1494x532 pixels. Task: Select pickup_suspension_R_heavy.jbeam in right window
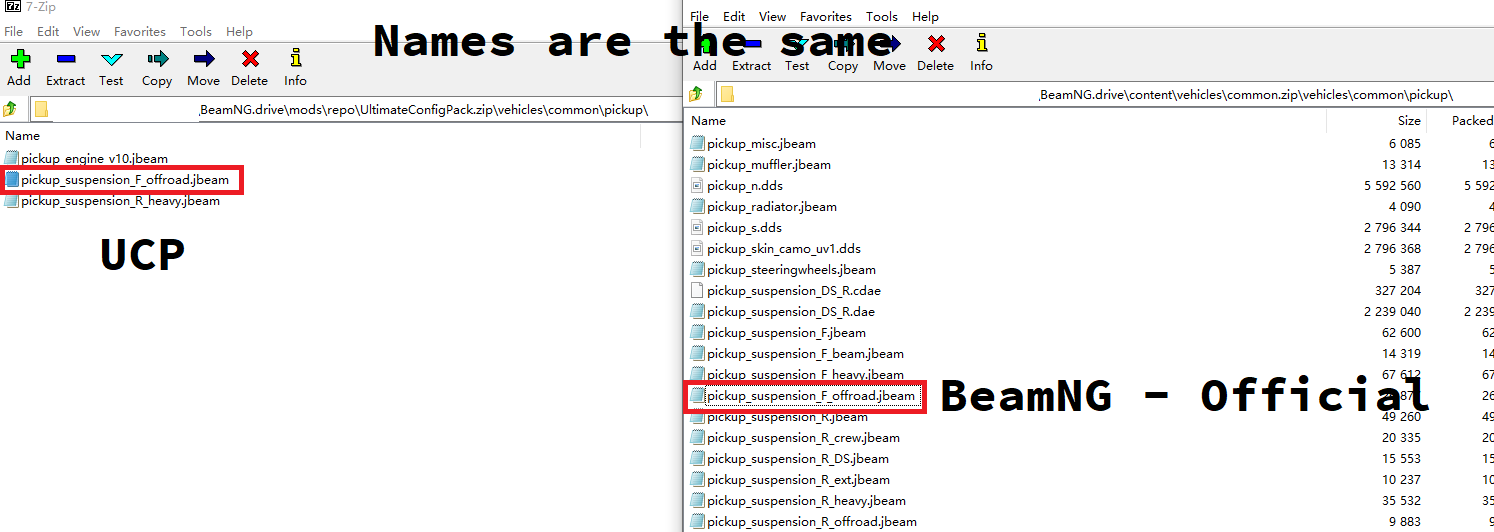pyautogui.click(x=806, y=501)
